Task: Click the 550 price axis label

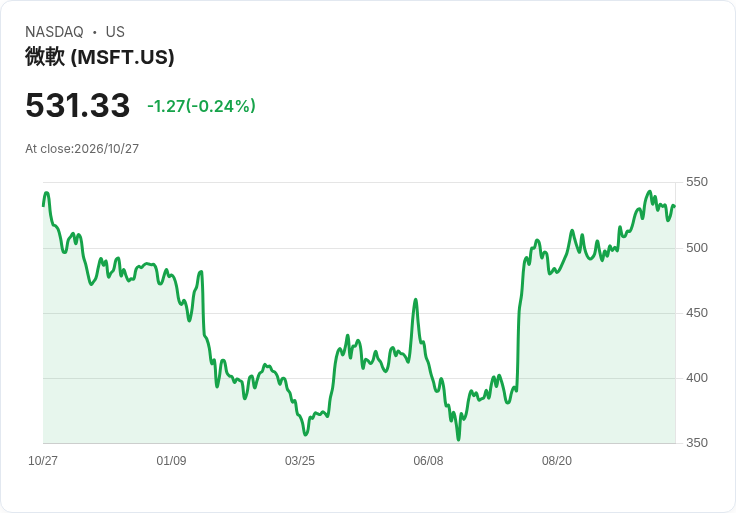Action: coord(697,182)
